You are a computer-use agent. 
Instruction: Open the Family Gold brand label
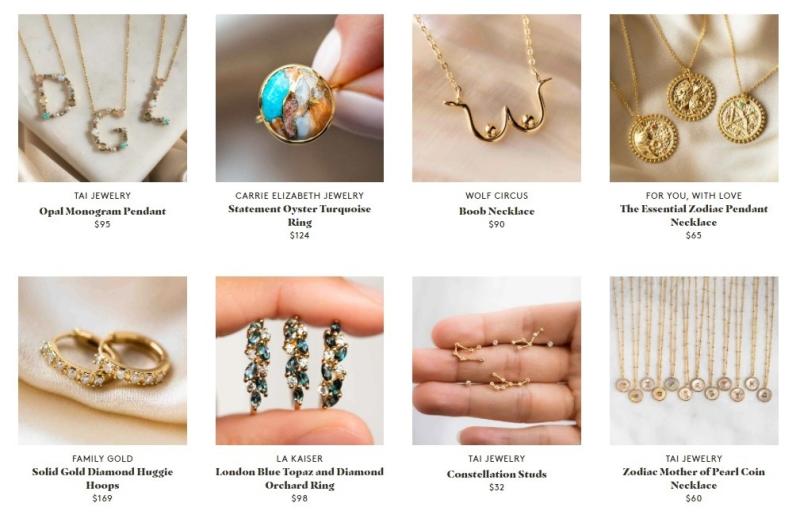(103, 459)
